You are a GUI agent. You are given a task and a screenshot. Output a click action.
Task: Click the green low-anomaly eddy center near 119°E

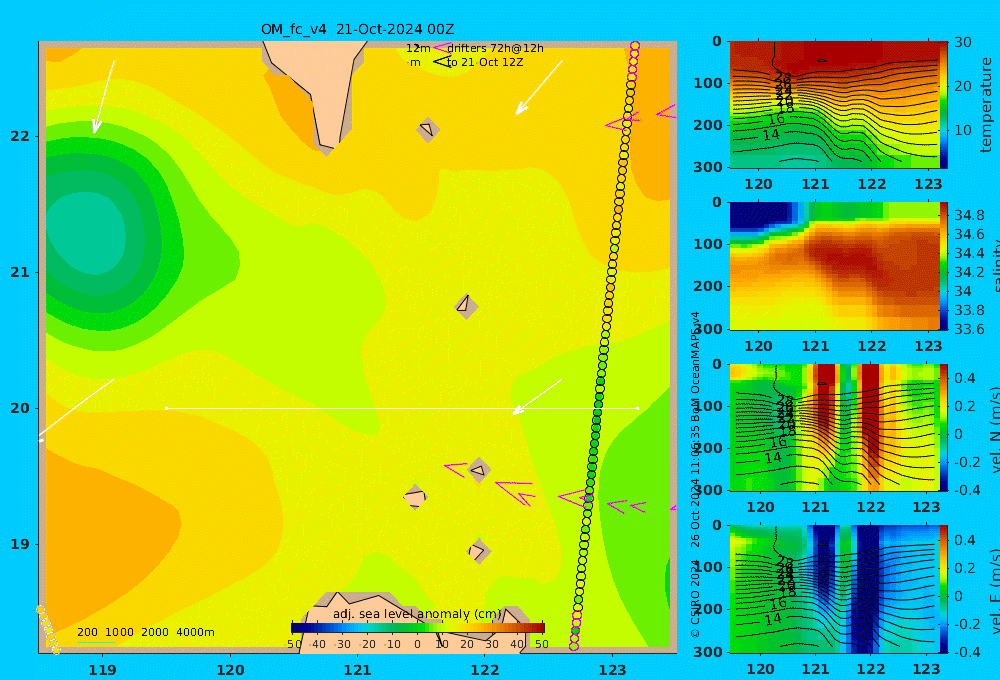point(86,233)
